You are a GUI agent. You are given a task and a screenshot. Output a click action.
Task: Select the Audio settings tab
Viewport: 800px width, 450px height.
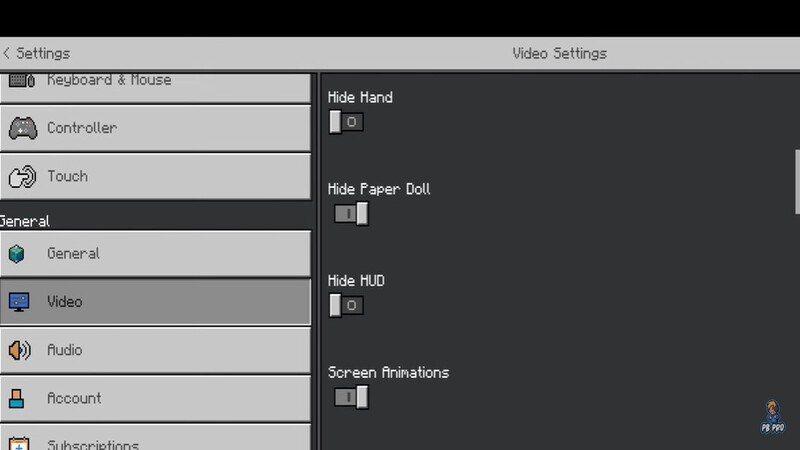(x=155, y=350)
